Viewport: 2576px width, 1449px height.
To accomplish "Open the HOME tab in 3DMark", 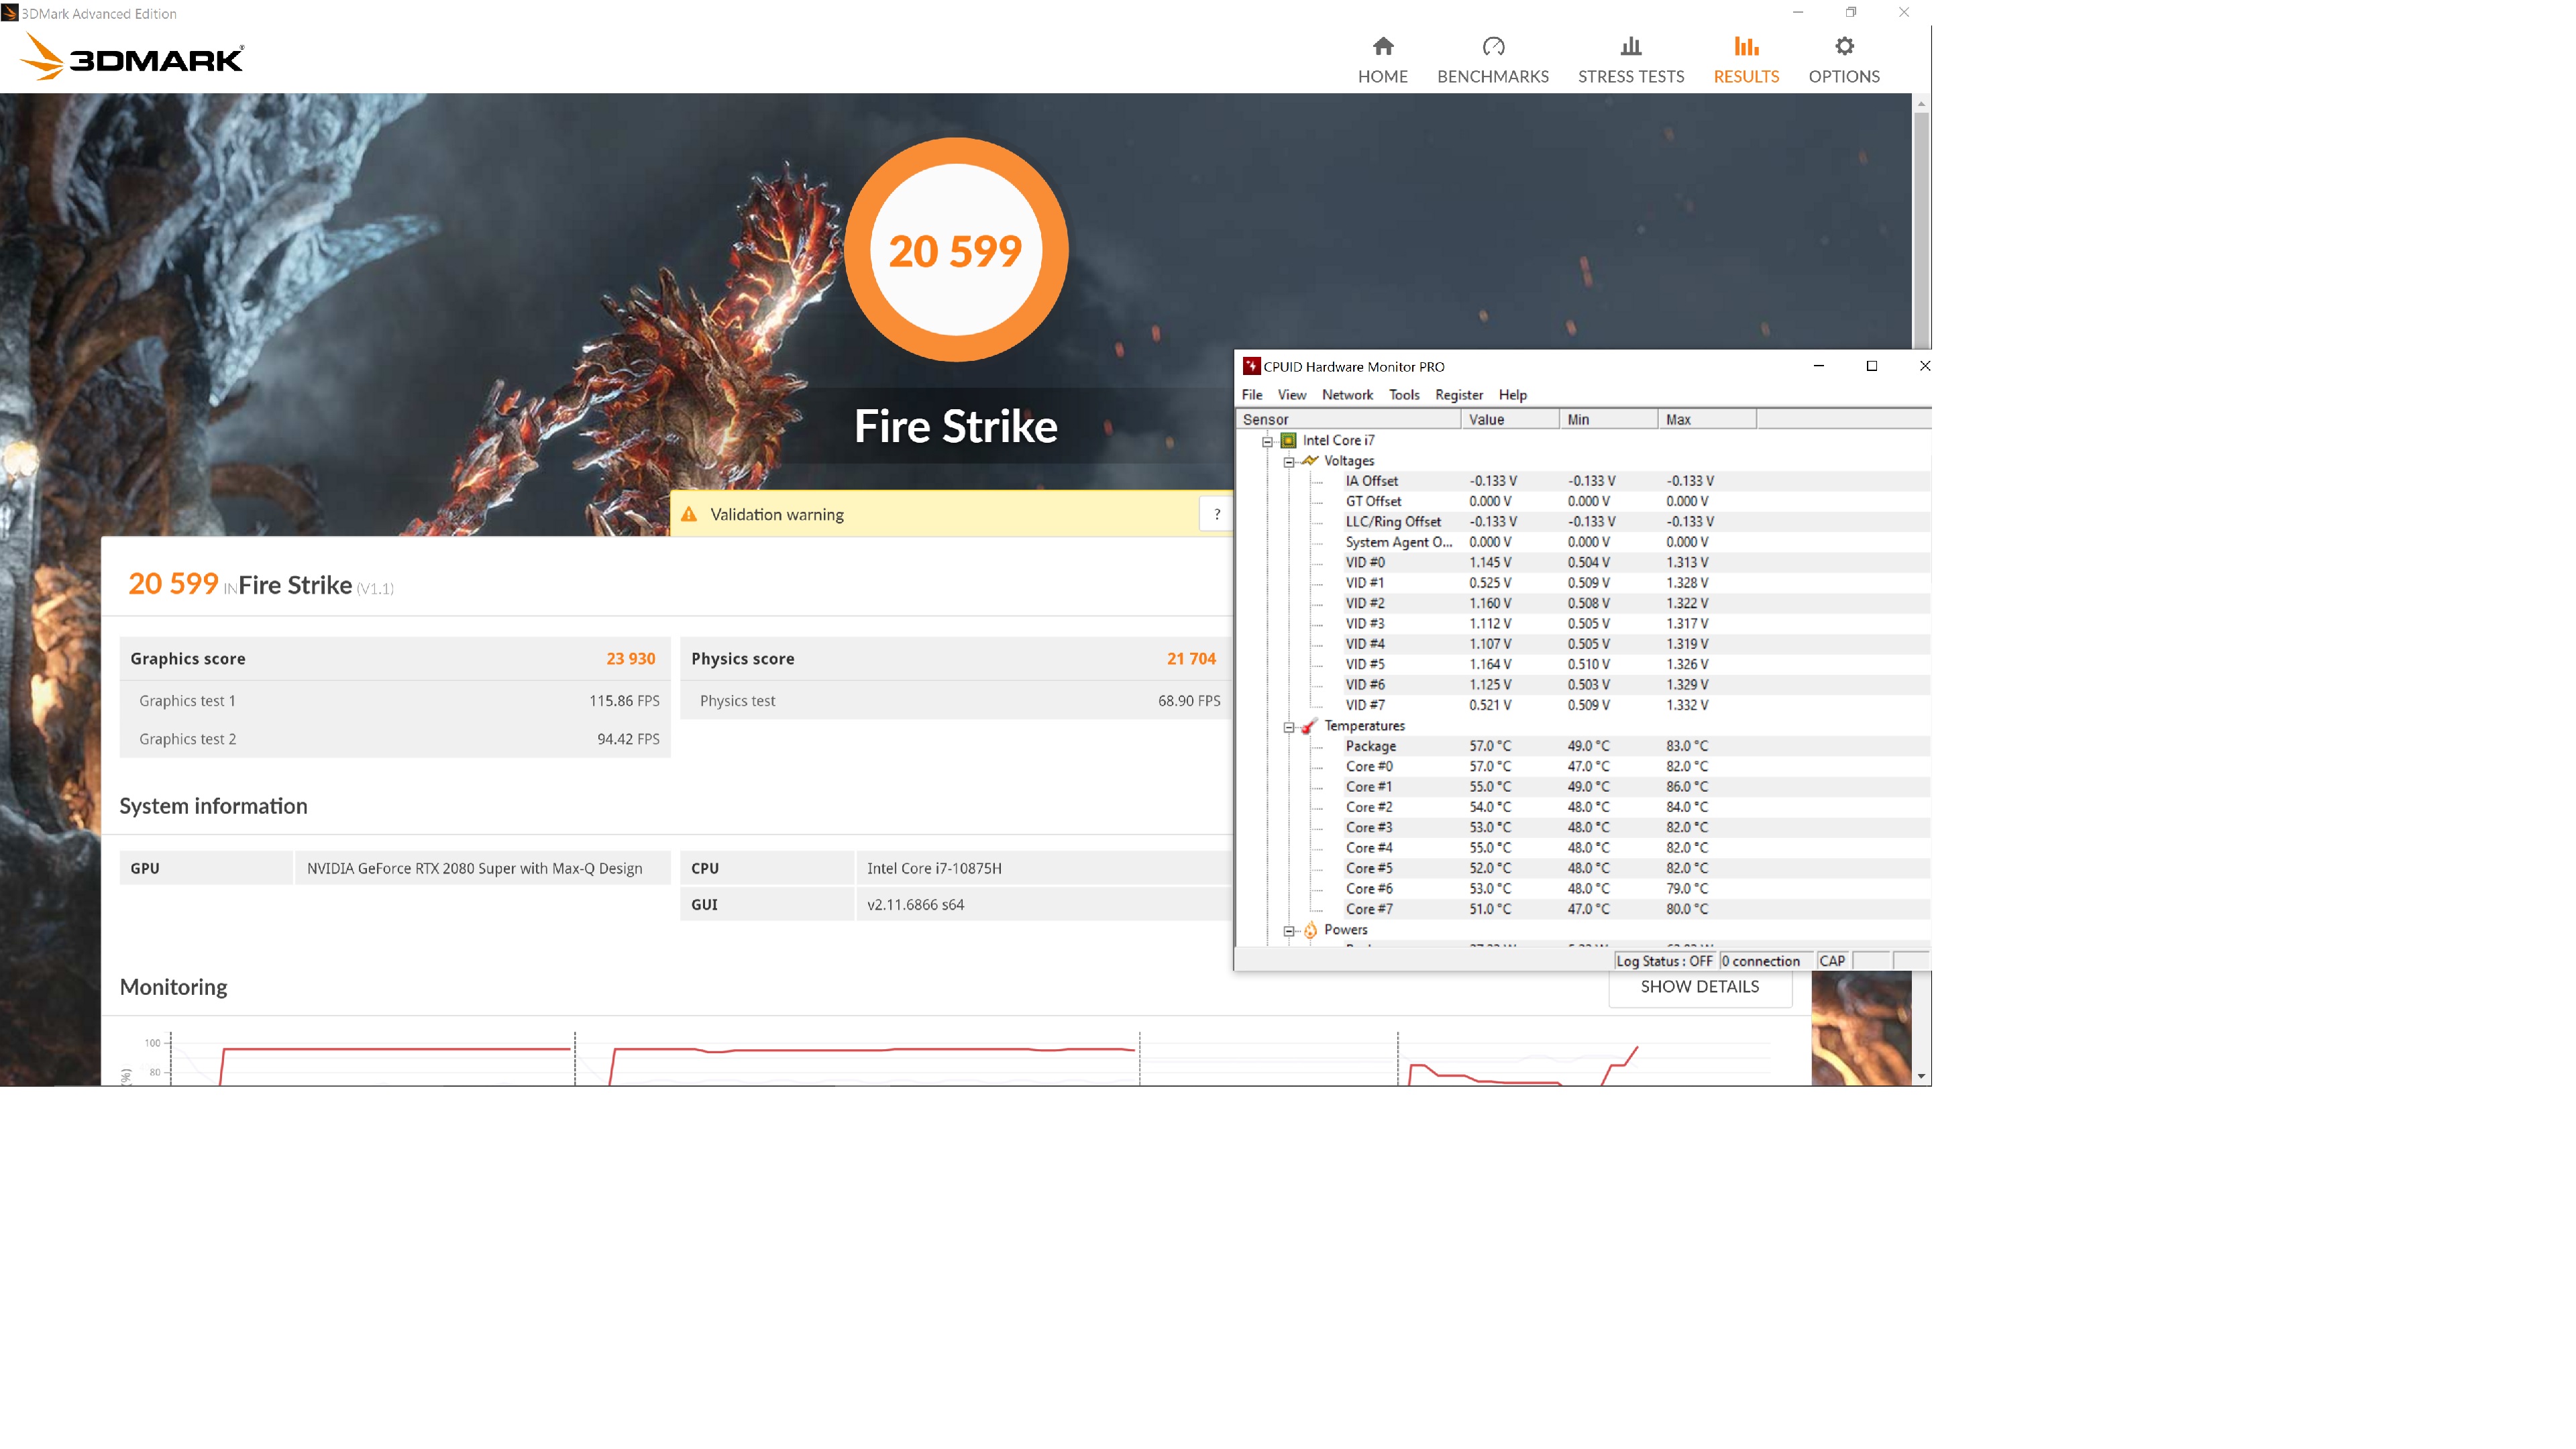I will 1382,60.
